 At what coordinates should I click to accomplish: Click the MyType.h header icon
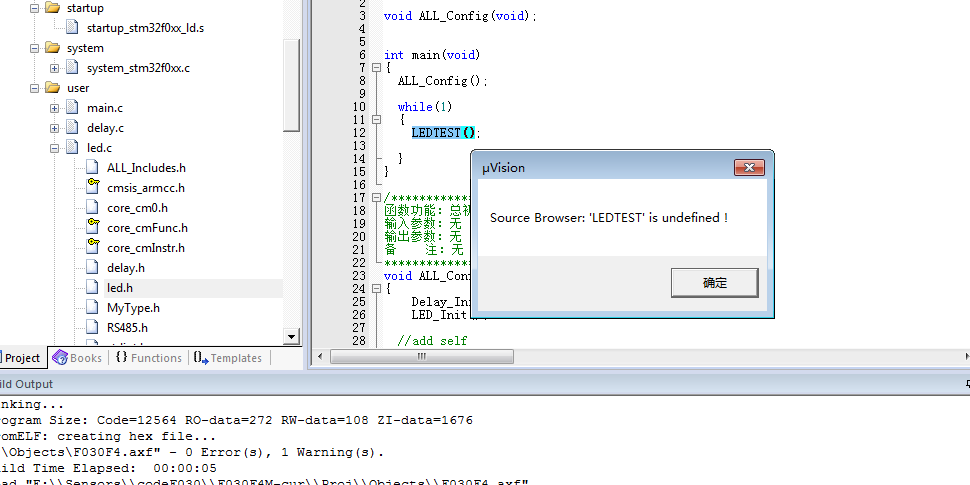click(92, 307)
